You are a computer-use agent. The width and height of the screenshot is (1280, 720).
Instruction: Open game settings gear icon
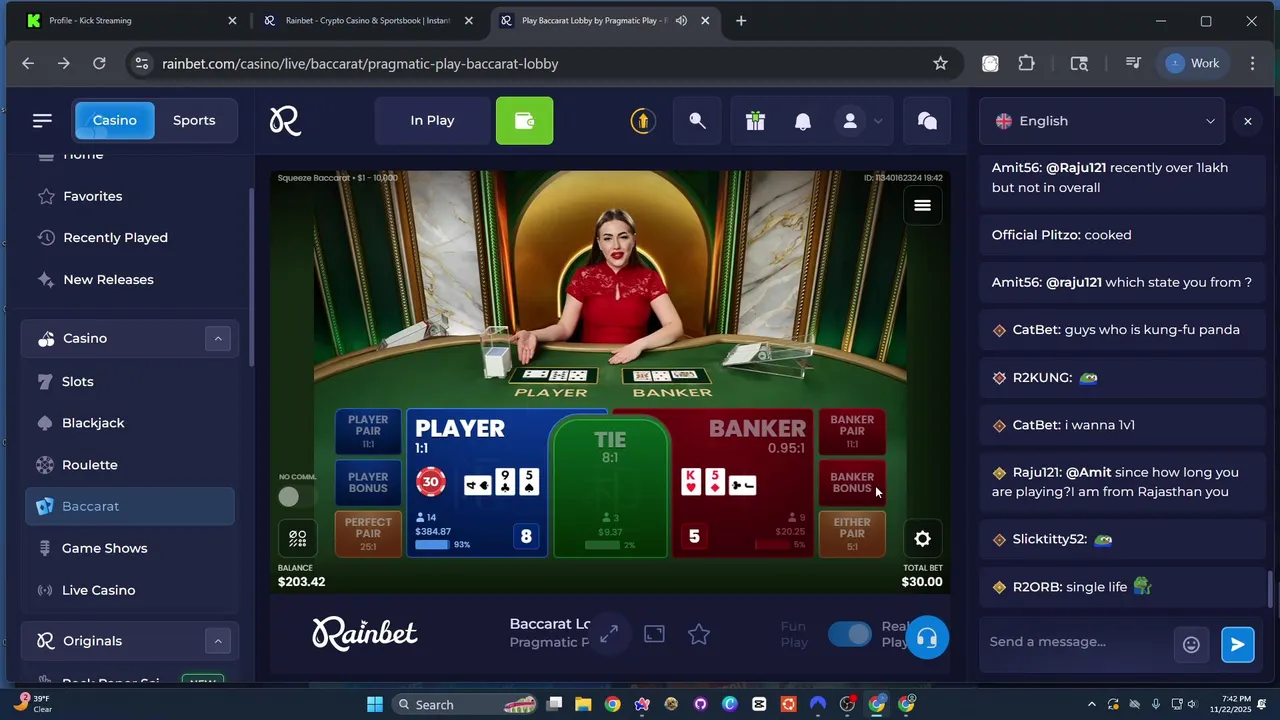922,539
